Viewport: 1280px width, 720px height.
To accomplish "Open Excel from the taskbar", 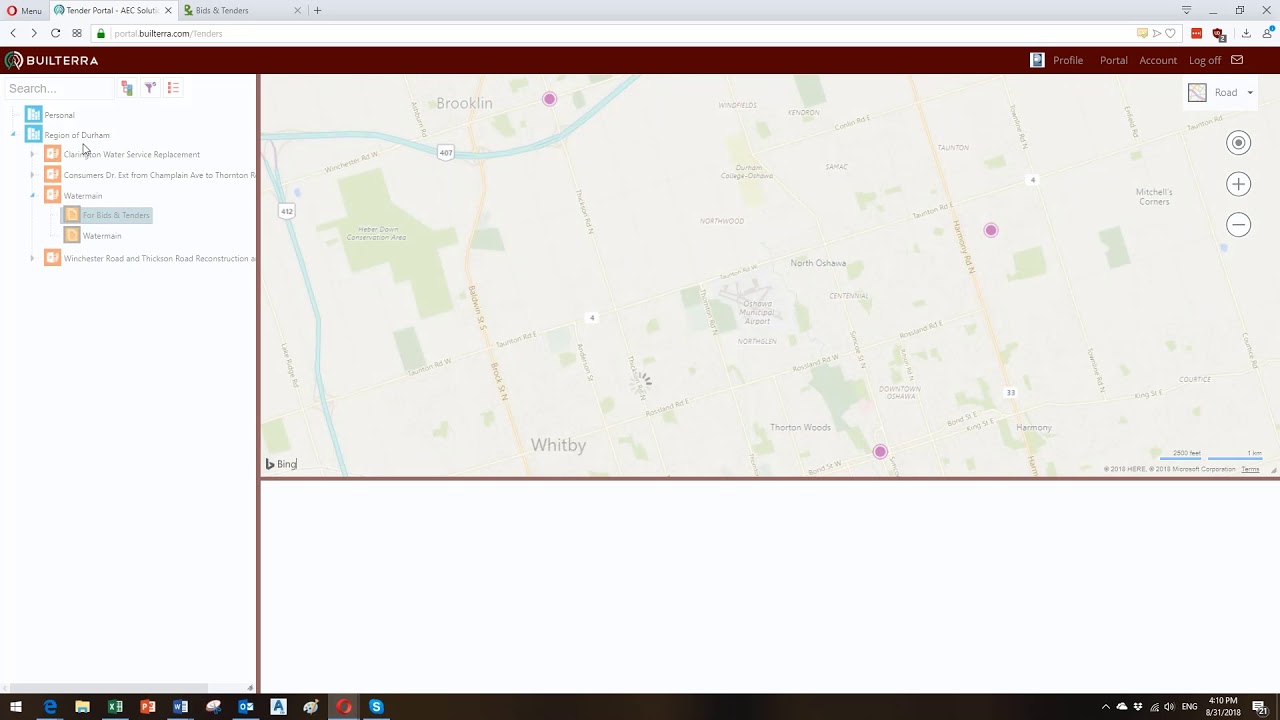I will coord(115,707).
